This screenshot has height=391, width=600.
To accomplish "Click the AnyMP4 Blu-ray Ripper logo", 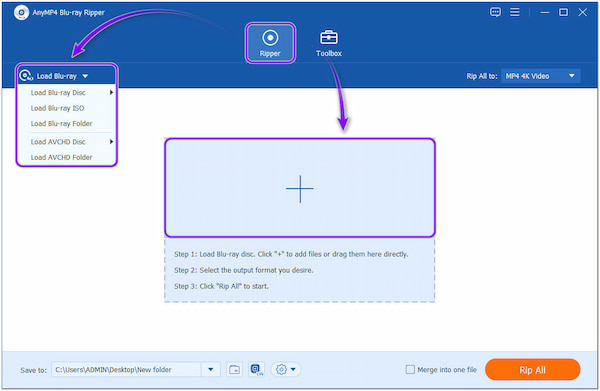I will pos(21,13).
